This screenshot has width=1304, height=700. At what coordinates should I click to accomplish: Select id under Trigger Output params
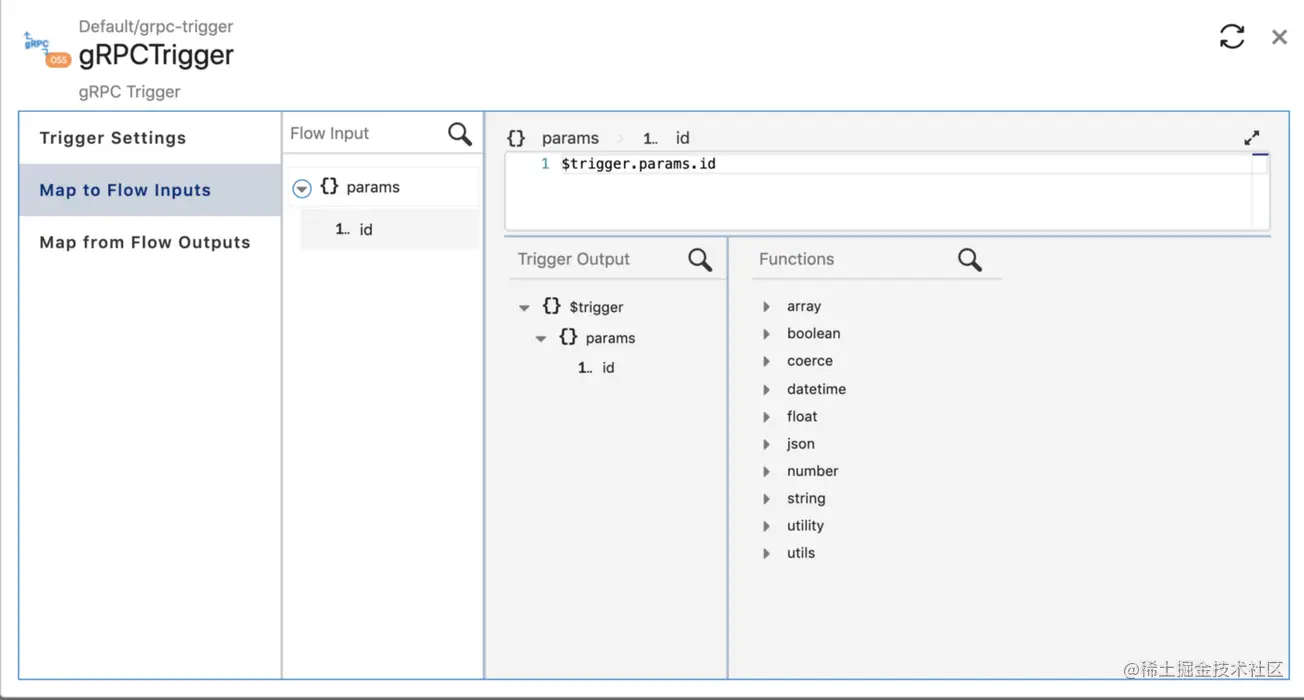[607, 368]
